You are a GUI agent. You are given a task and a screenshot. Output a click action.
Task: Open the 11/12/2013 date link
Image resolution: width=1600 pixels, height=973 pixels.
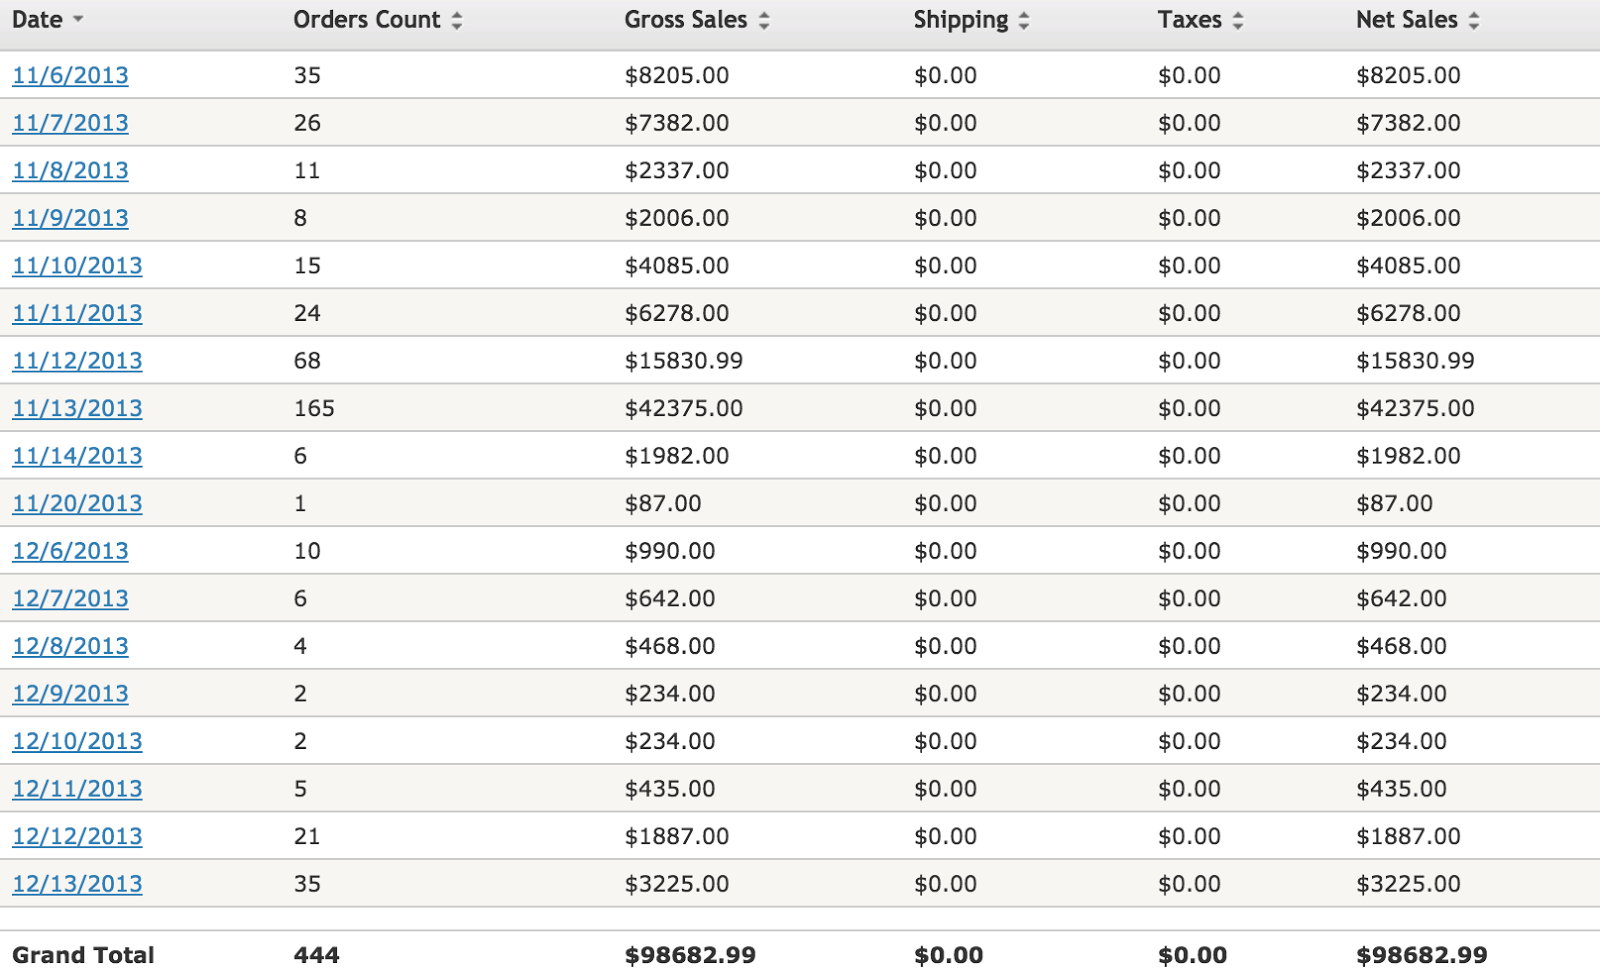[77, 361]
